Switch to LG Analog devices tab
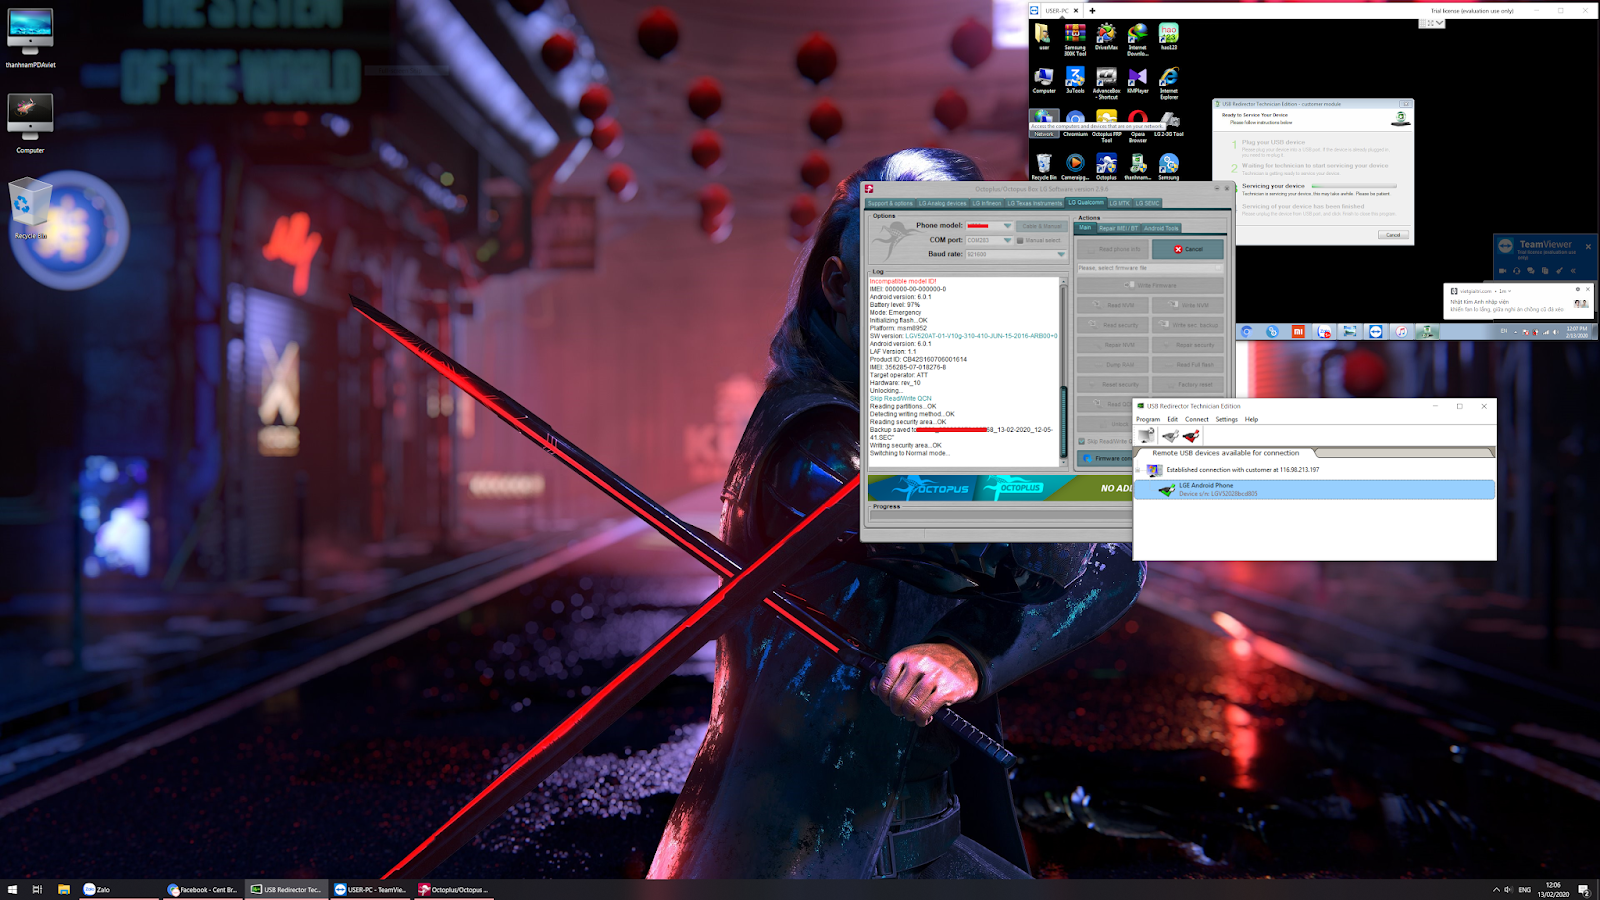Screen dimensions: 1600x900 click(942, 203)
